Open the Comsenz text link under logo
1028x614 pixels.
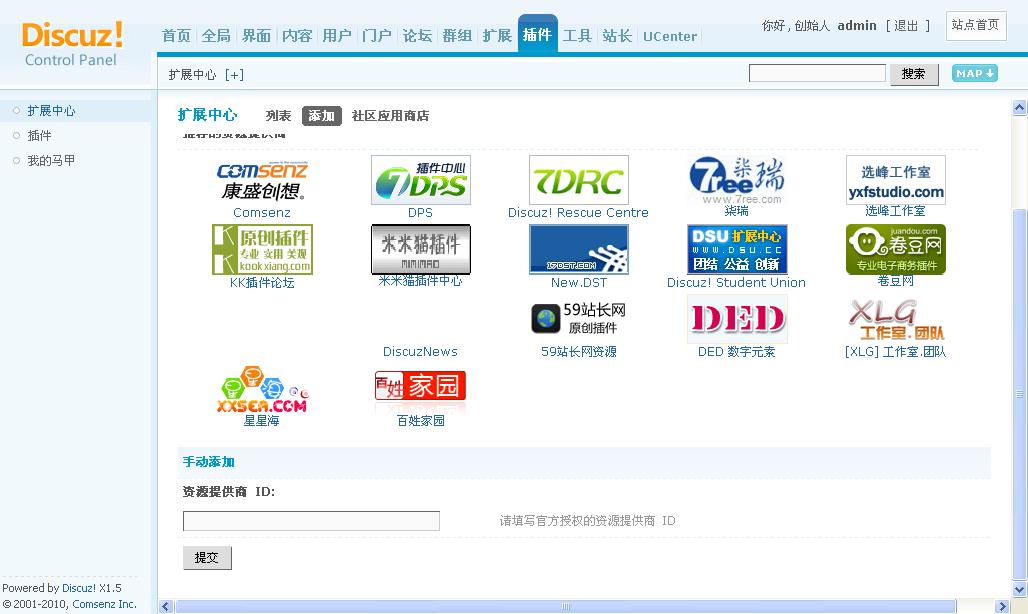pyautogui.click(x=262, y=213)
